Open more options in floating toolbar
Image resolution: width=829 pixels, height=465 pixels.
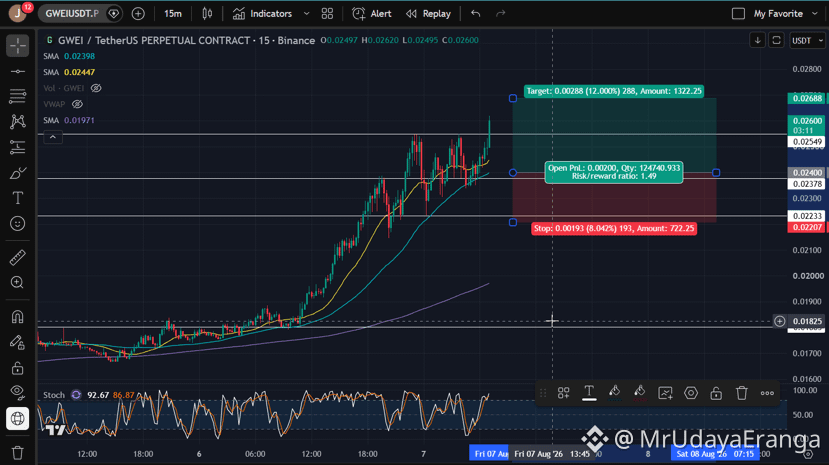(x=767, y=393)
